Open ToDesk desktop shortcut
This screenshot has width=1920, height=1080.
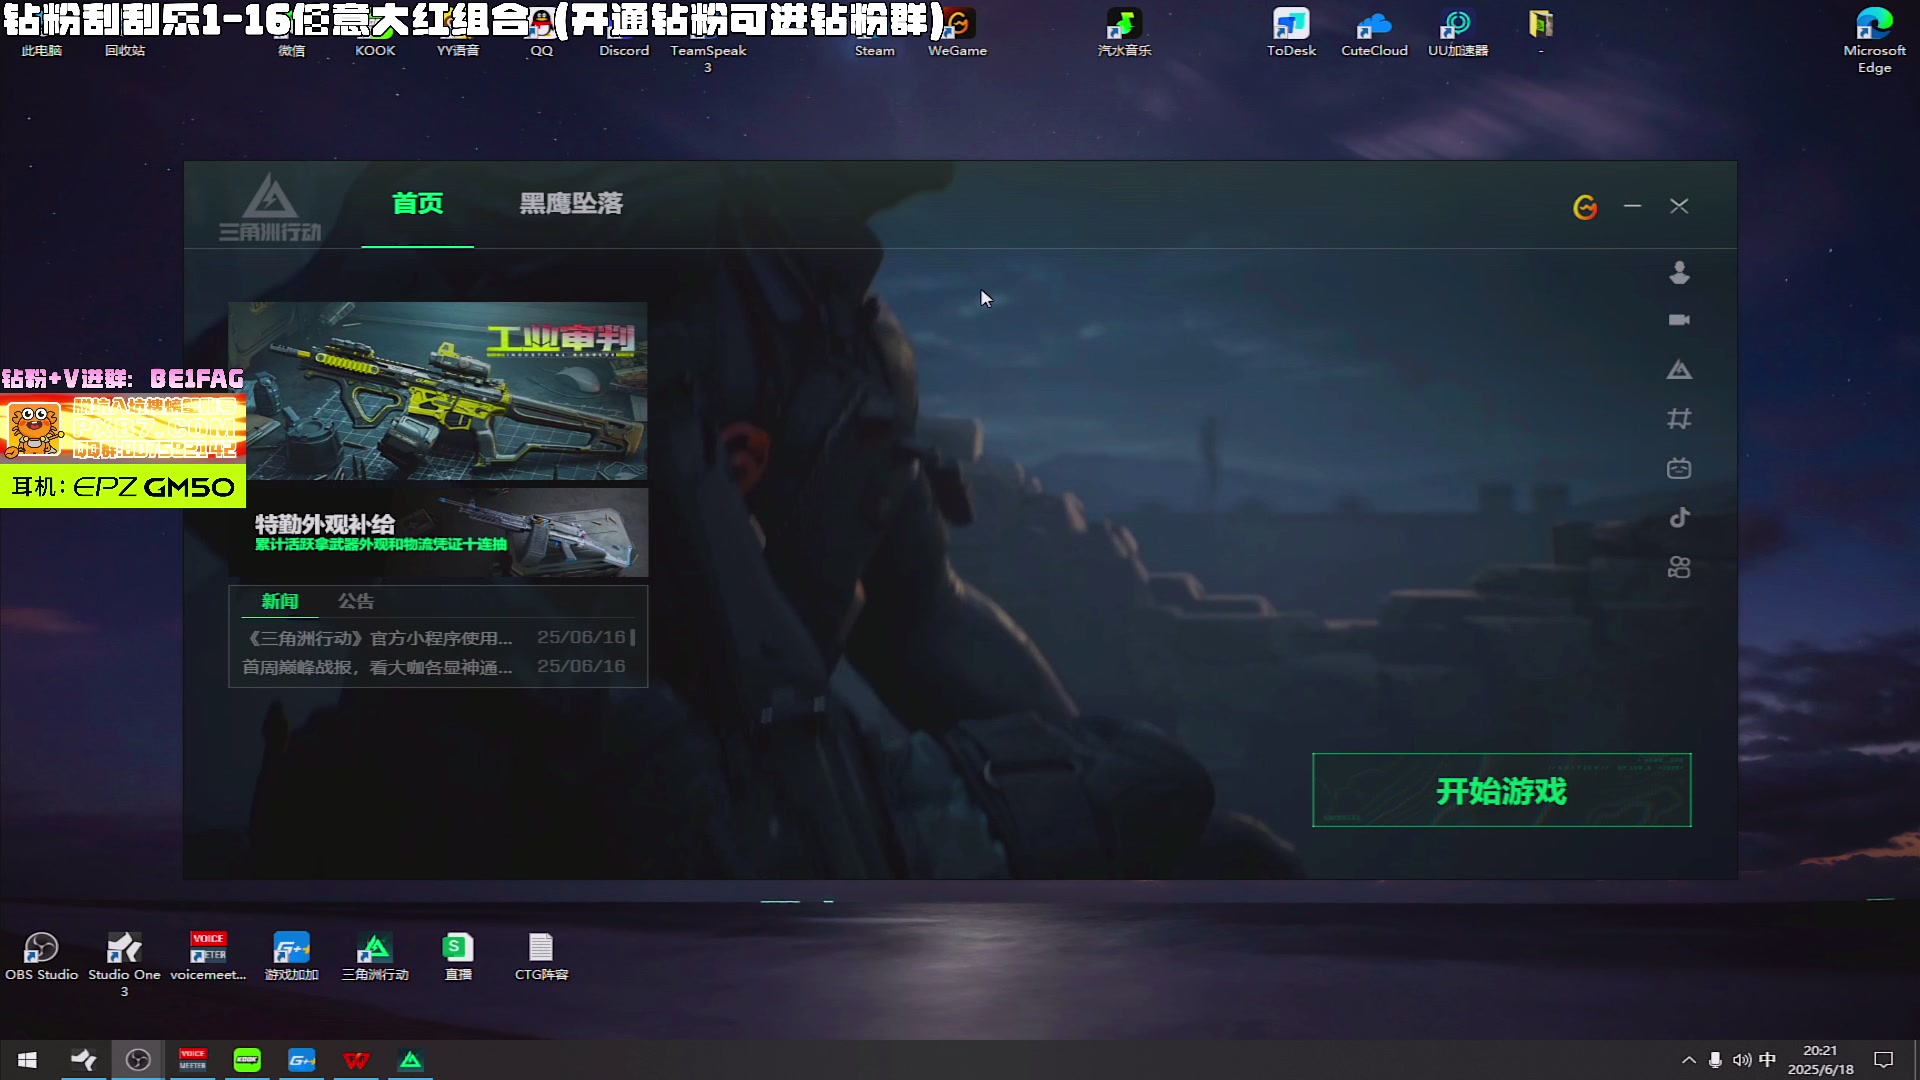(1291, 33)
